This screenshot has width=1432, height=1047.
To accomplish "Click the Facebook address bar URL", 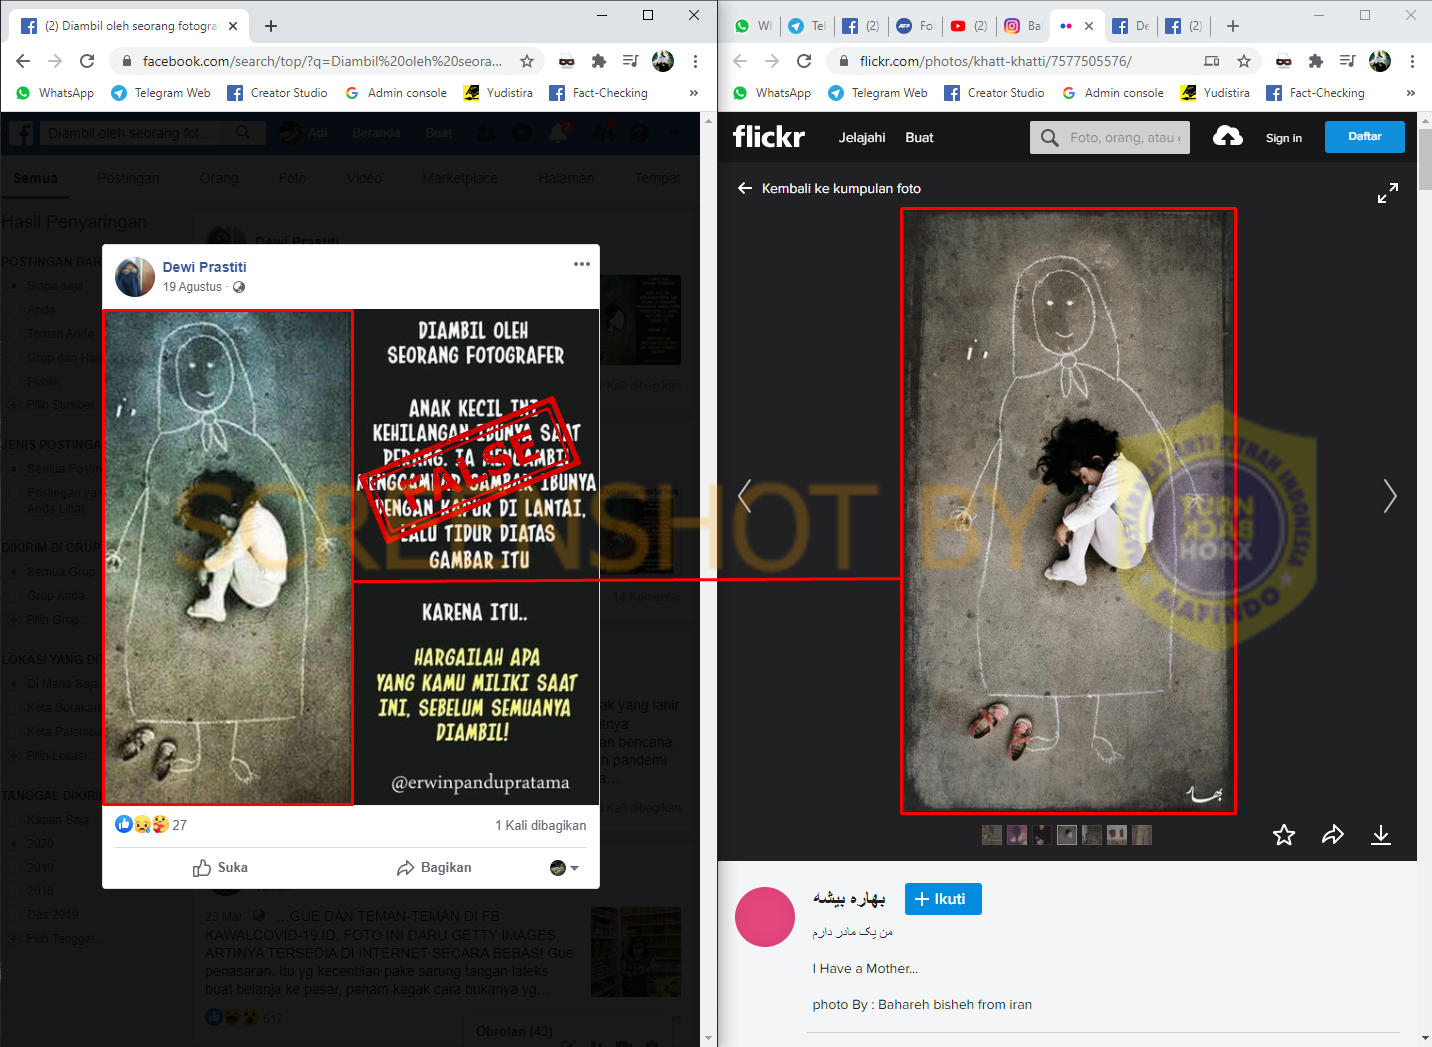I will (x=322, y=61).
